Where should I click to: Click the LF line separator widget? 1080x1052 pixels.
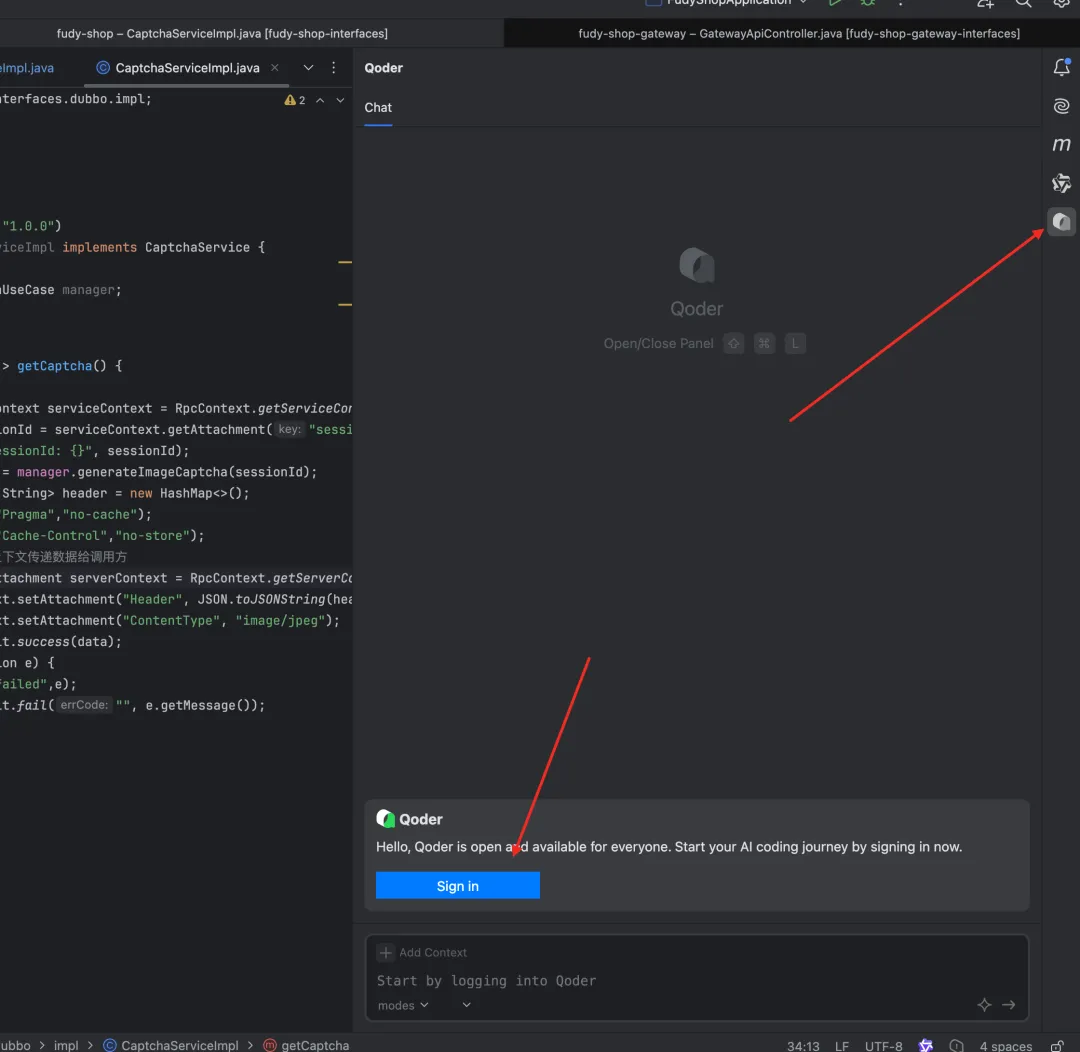tap(842, 1046)
